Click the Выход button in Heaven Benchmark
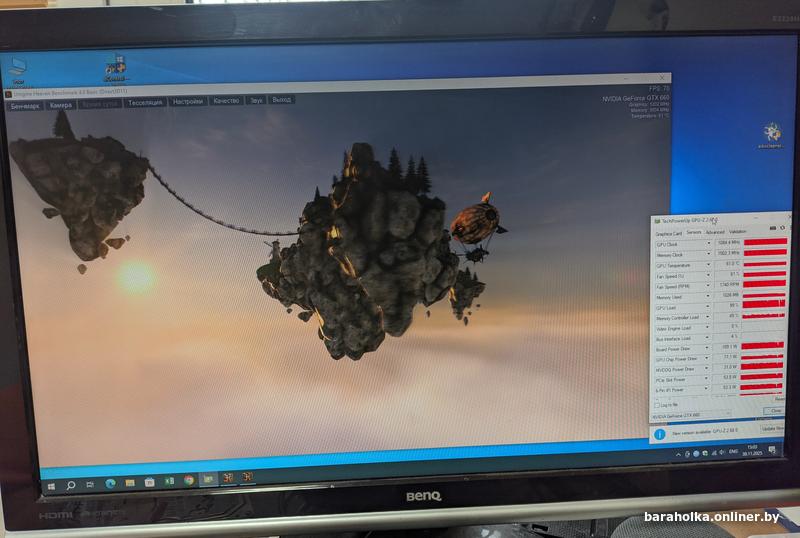Viewport: 800px width, 538px height. pos(282,100)
